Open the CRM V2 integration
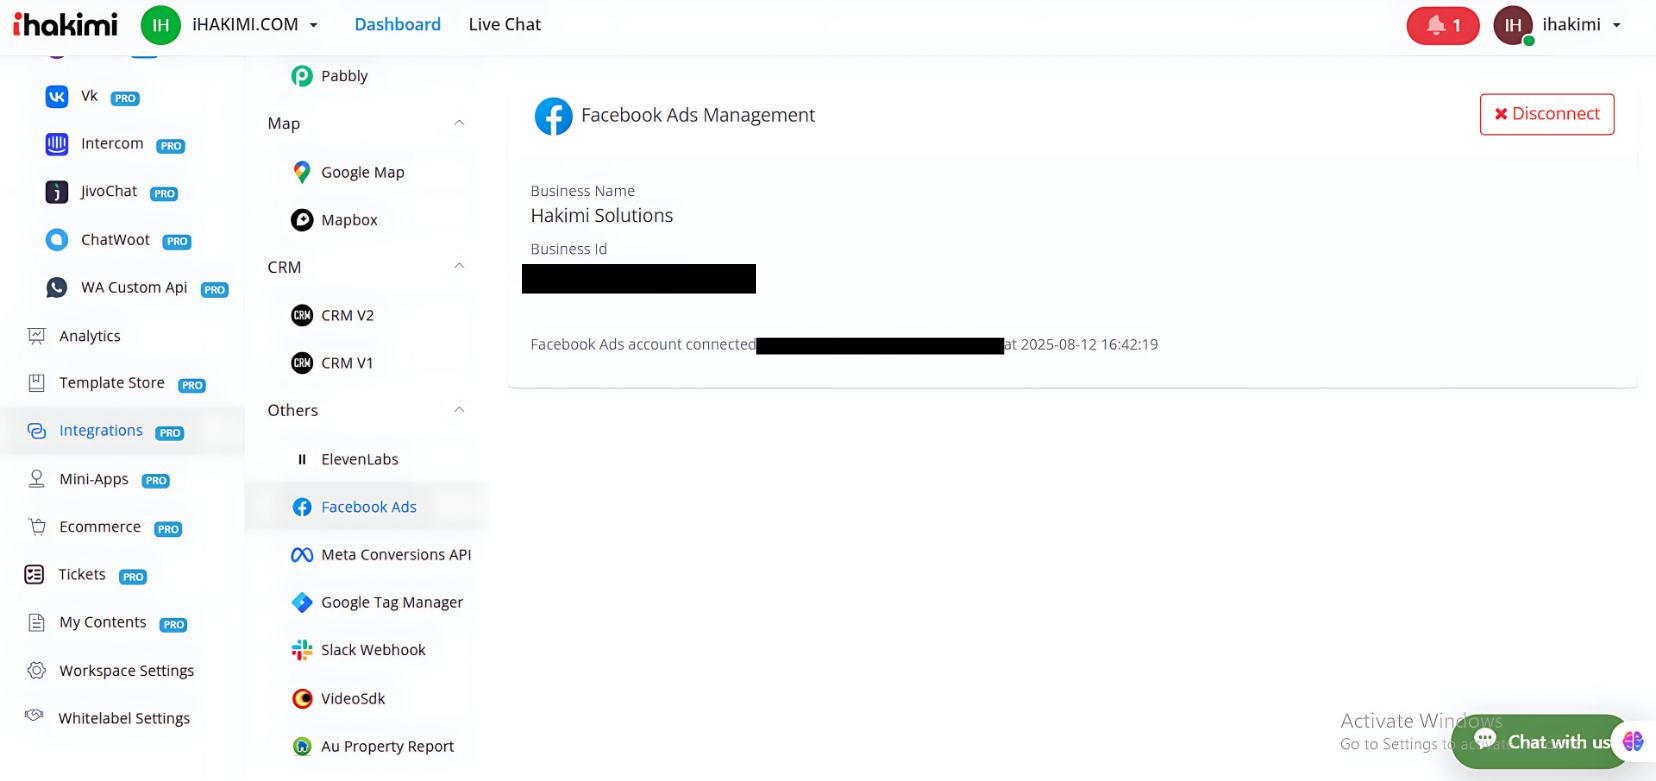Image resolution: width=1656 pixels, height=781 pixels. point(347,315)
